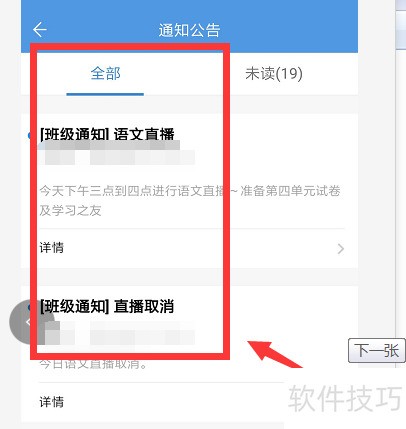406x429 pixels.
Task: Open the 直播取消 class notice title
Action: click(x=107, y=306)
